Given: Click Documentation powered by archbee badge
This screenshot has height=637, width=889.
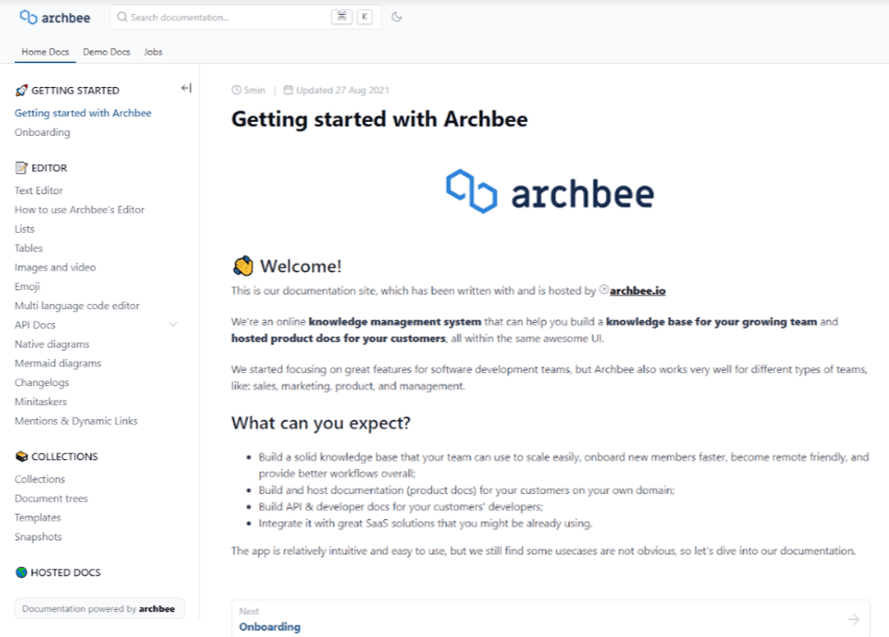Looking at the screenshot, I should 99,608.
